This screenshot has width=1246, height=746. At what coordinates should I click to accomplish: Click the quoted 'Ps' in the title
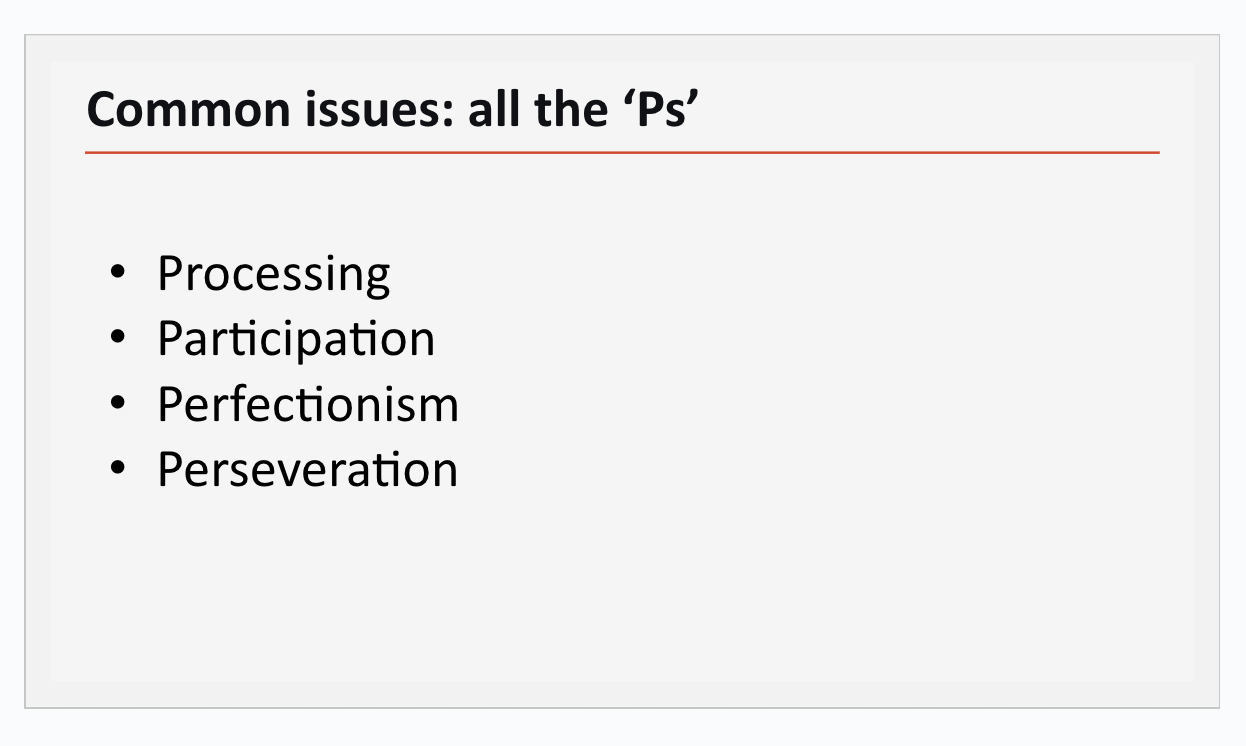coord(655,110)
